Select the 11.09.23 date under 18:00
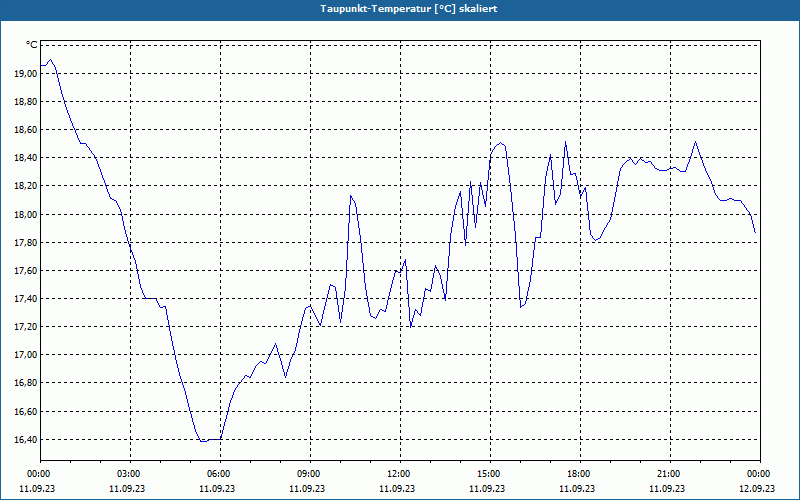 click(x=577, y=488)
